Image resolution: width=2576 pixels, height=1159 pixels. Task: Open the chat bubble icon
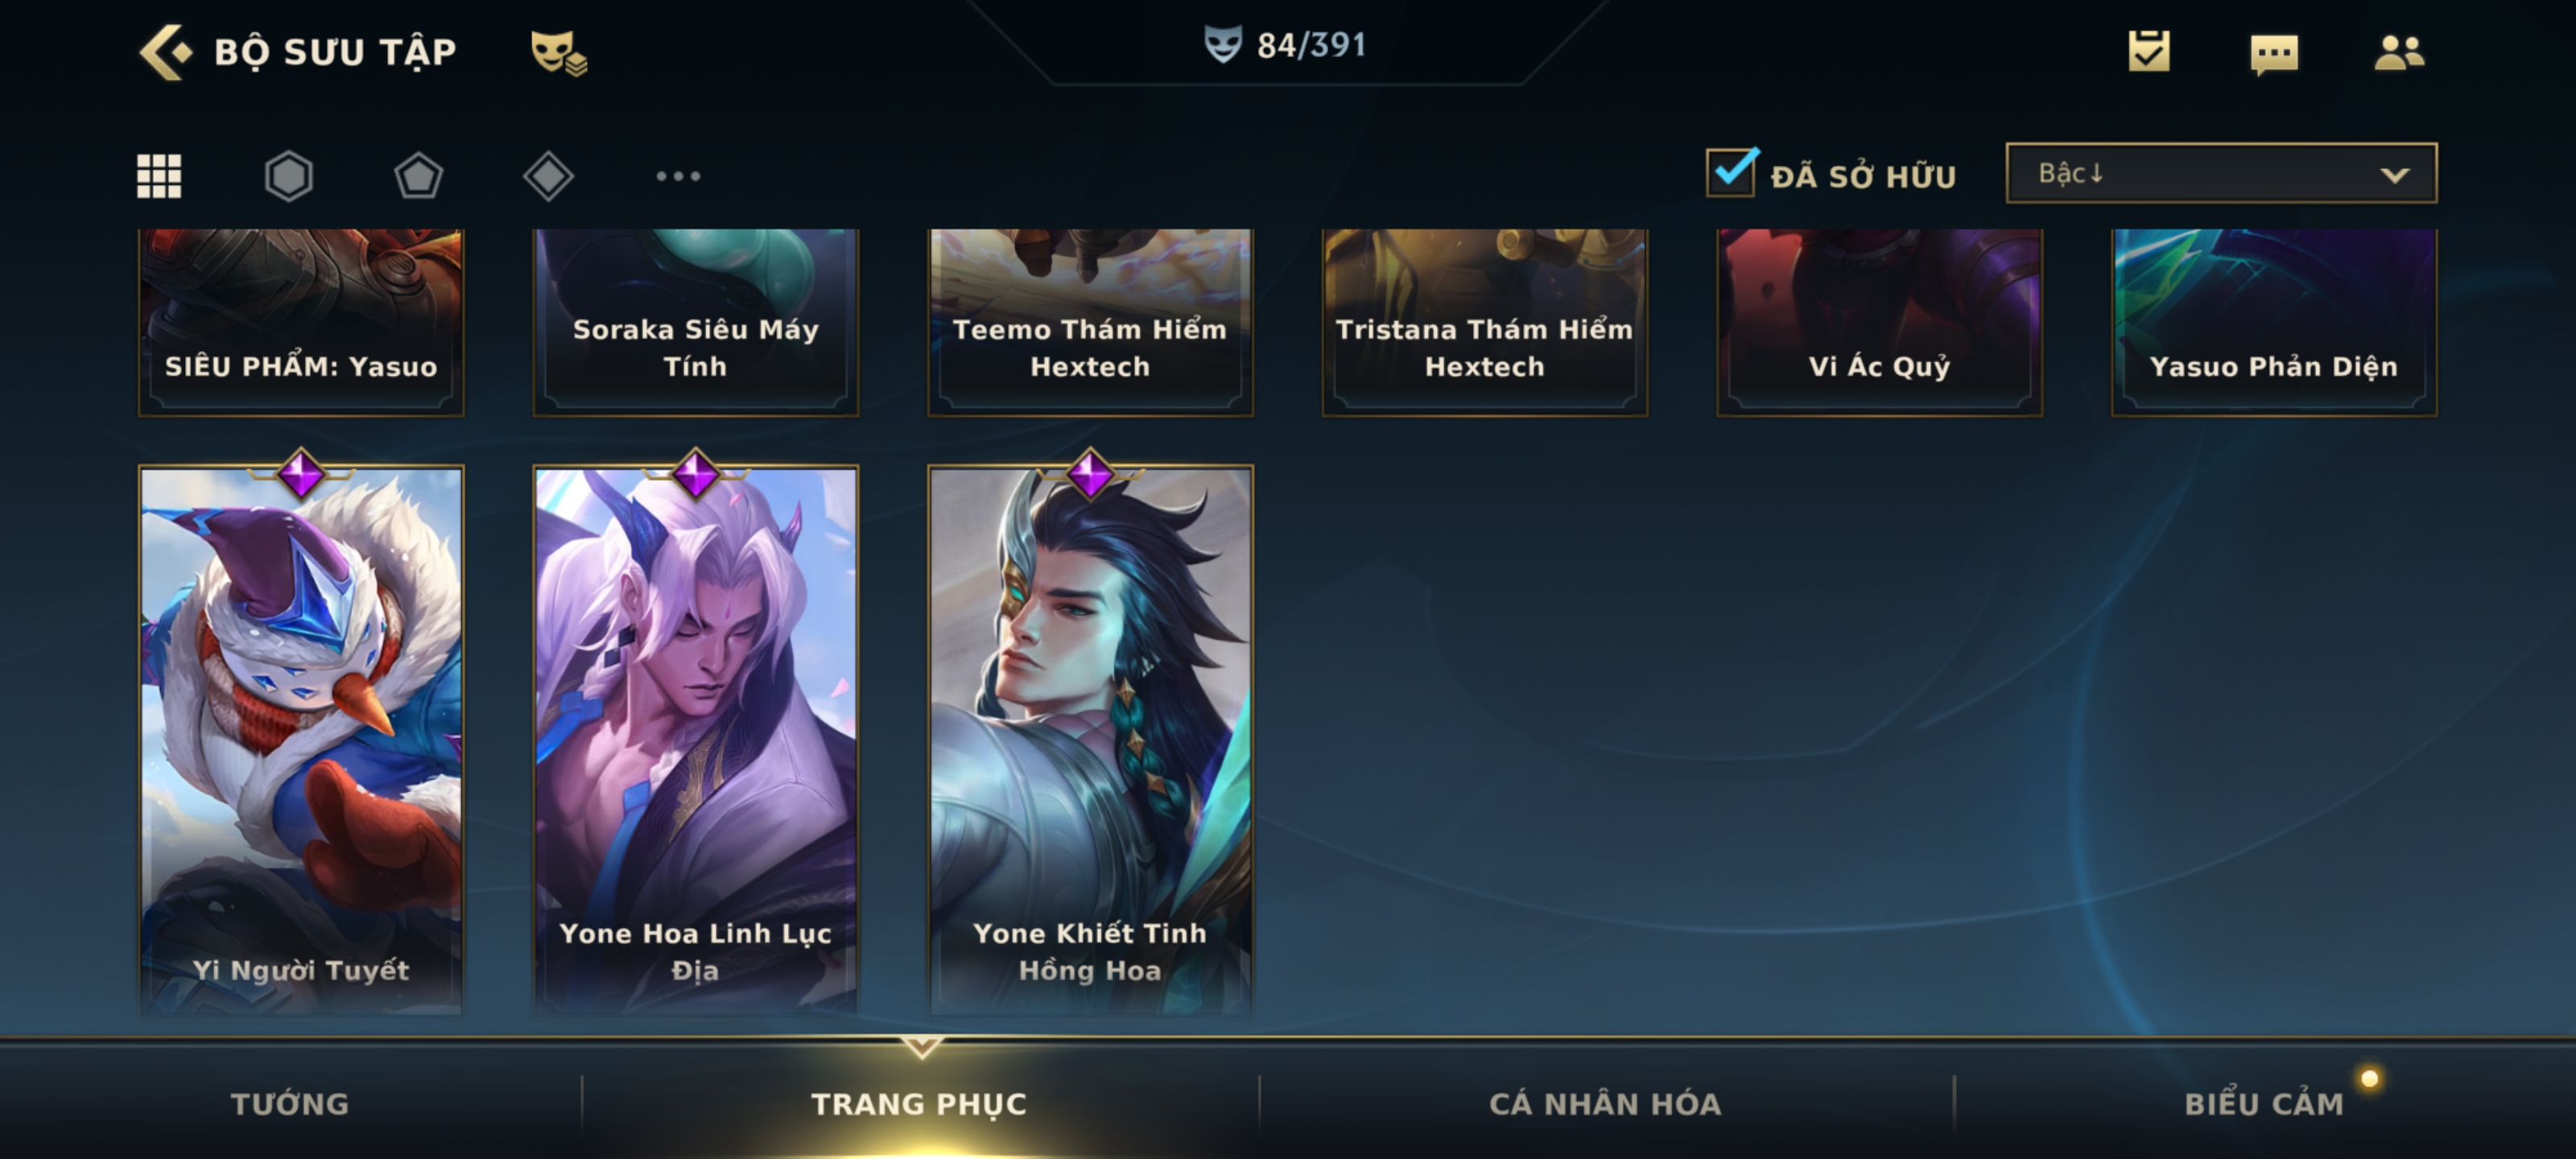point(2274,54)
